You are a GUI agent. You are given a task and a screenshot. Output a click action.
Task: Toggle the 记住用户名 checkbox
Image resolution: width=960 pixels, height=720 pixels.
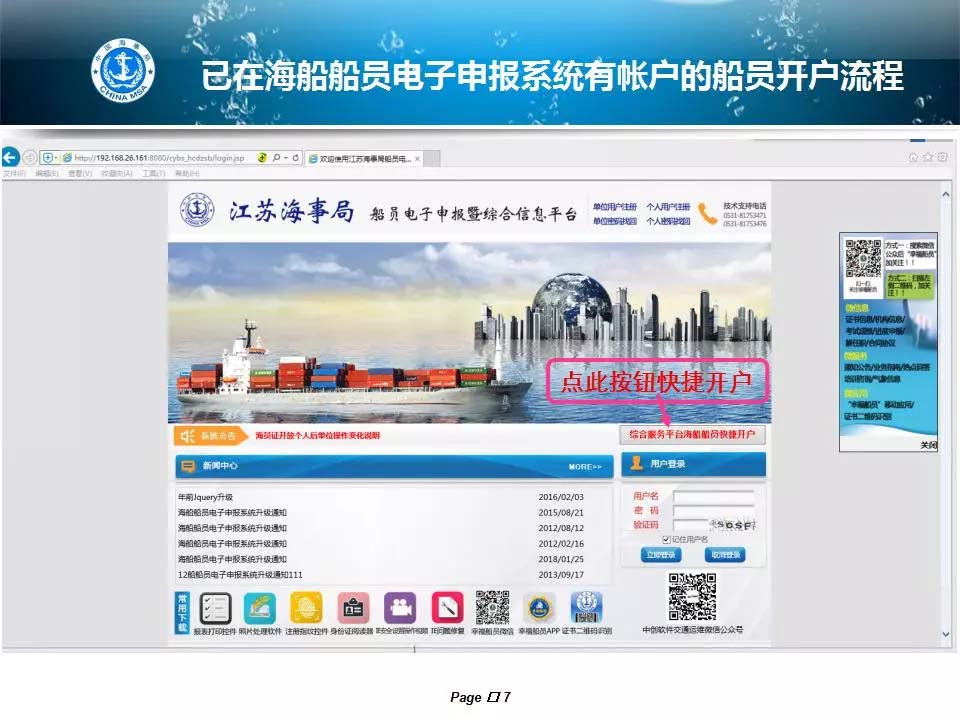pyautogui.click(x=666, y=539)
